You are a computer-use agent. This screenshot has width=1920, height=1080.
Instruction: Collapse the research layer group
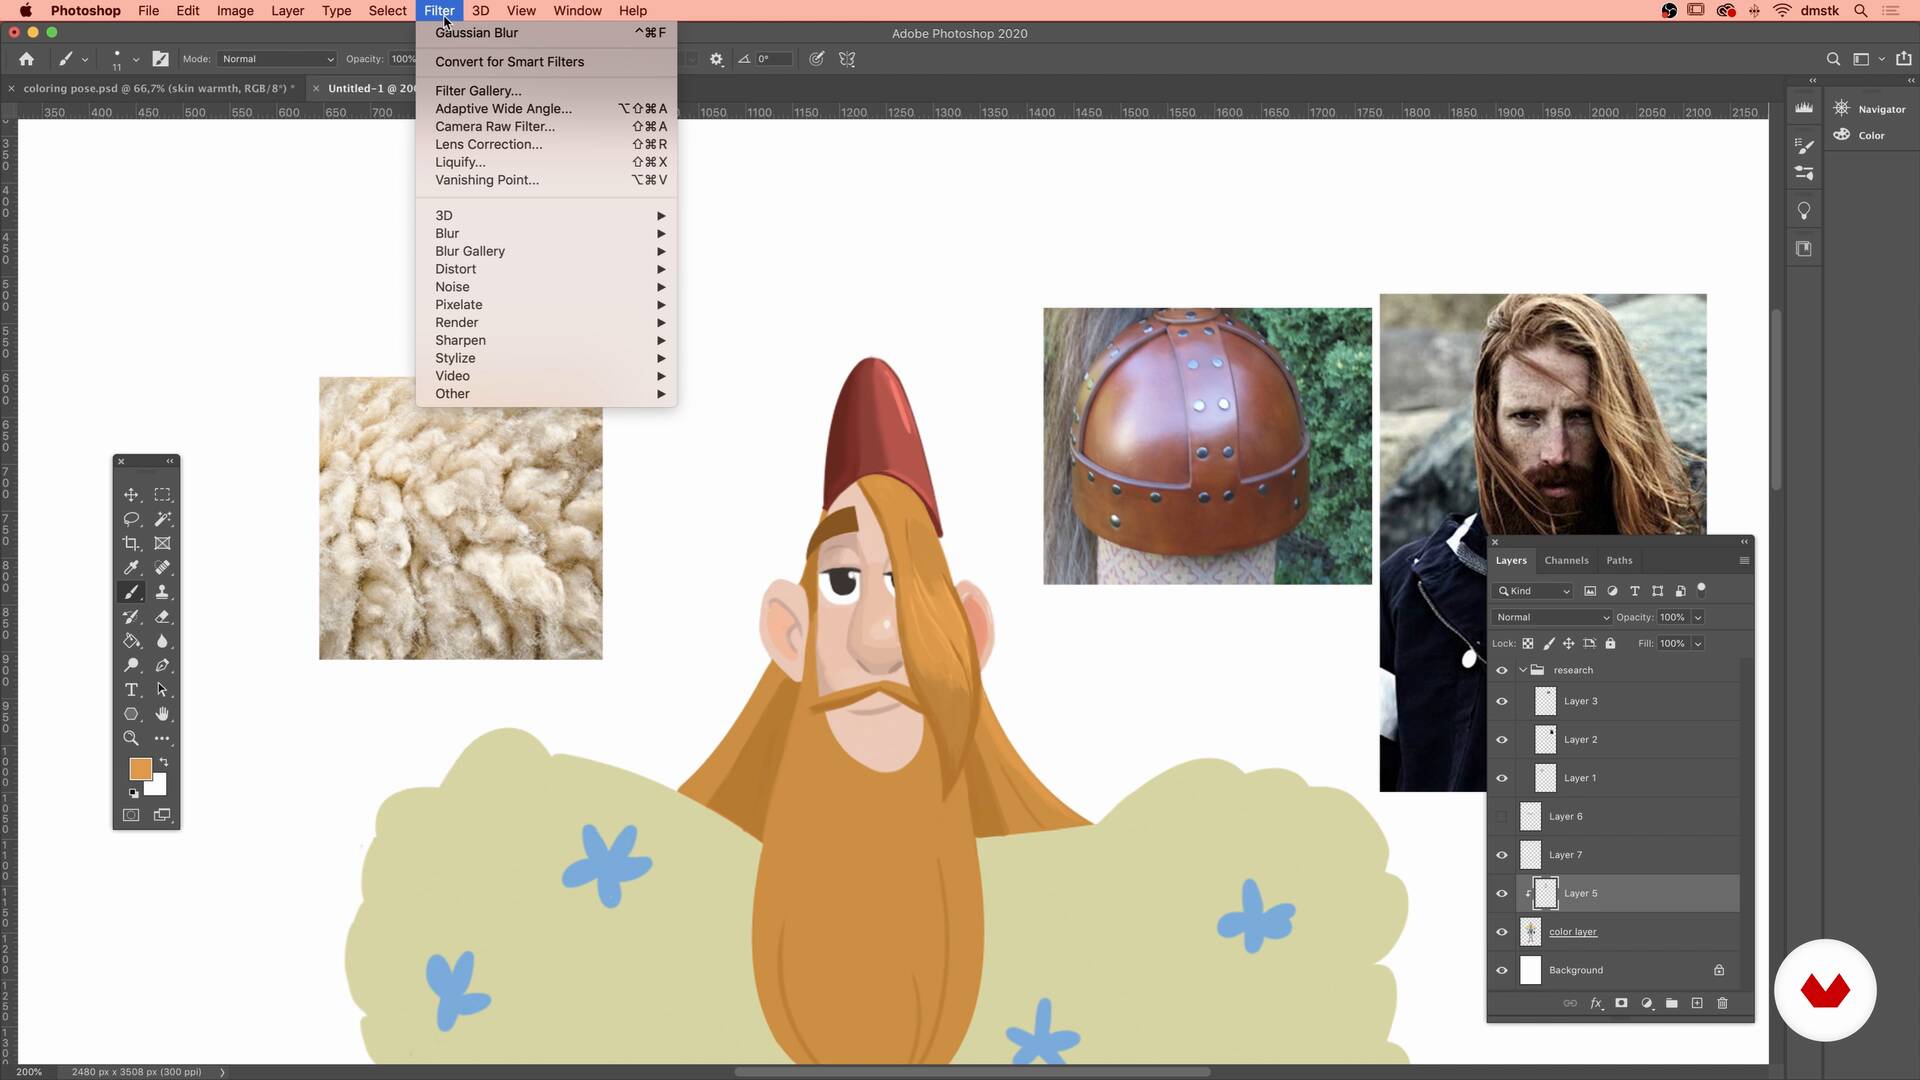pos(1523,670)
